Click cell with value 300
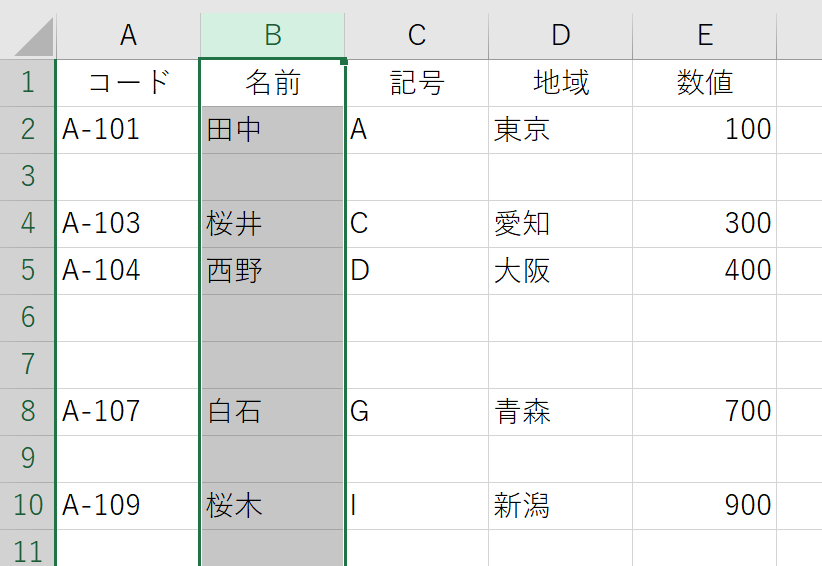The width and height of the screenshot is (822, 566). tap(705, 224)
